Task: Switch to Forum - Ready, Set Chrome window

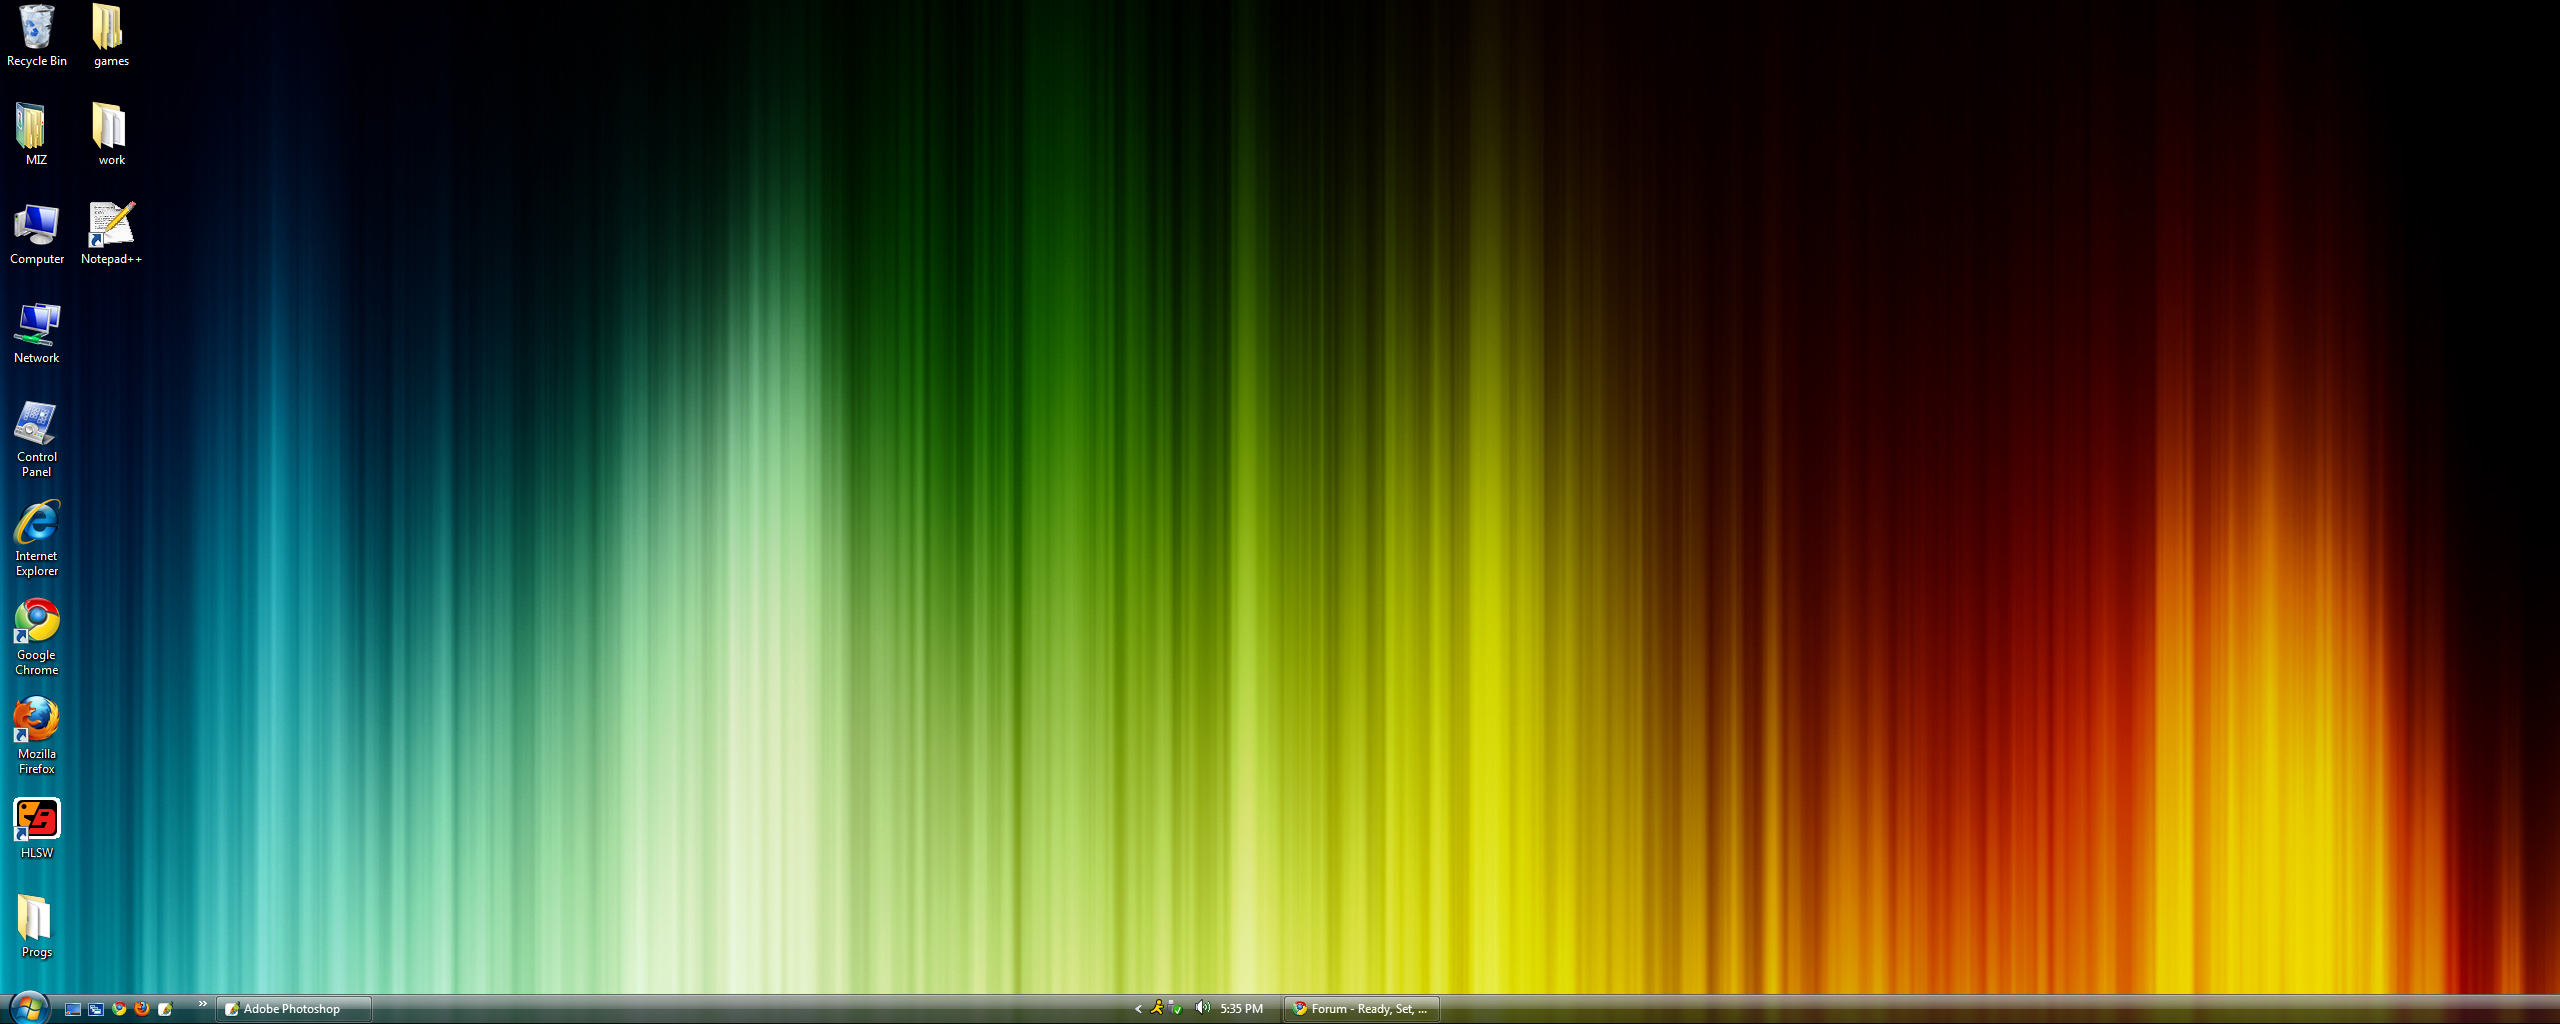Action: [x=1362, y=1009]
